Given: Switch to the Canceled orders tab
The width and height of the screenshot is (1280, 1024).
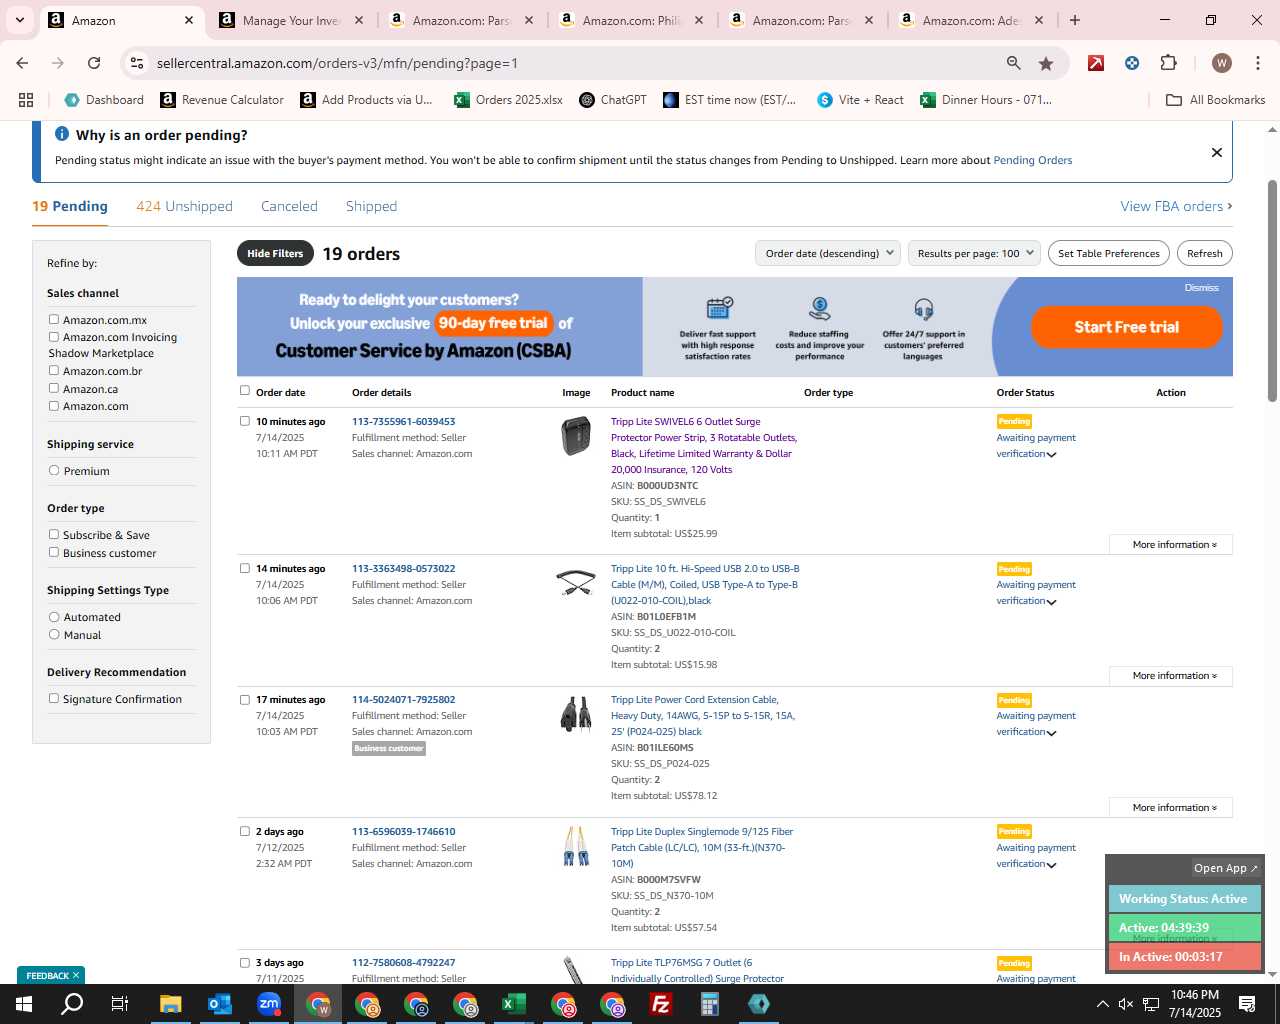Looking at the screenshot, I should pos(289,206).
